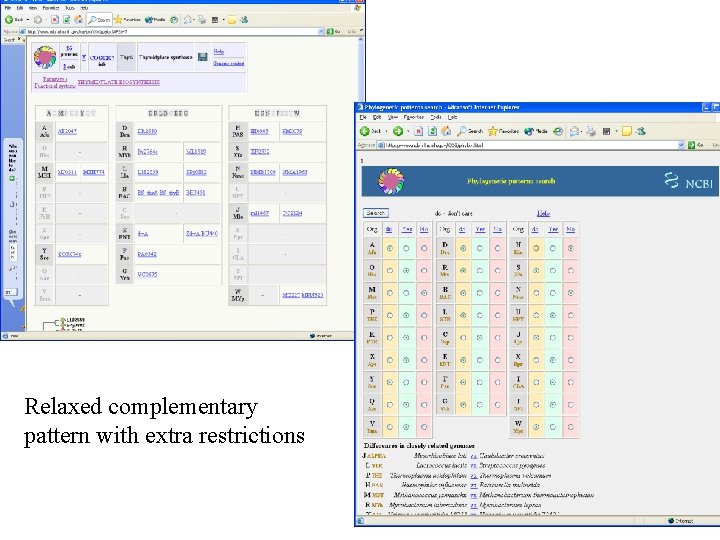The width and height of the screenshot is (720, 540).
Task: Open THYMIDYLATE BIOSYNTHESIS link in COG window
Action: pyautogui.click(x=118, y=82)
